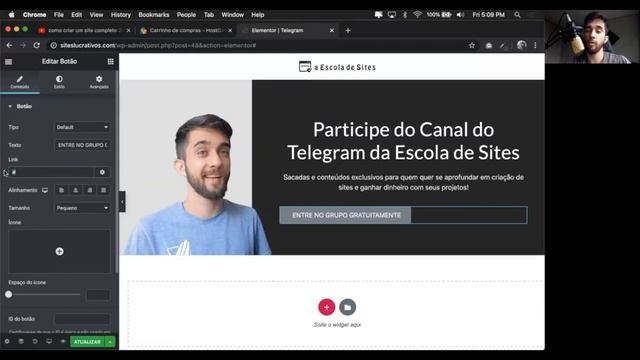This screenshot has height=360, width=640.
Task: Select the Sacadas e conteúdos exclusivos paragraph
Action: [403, 182]
